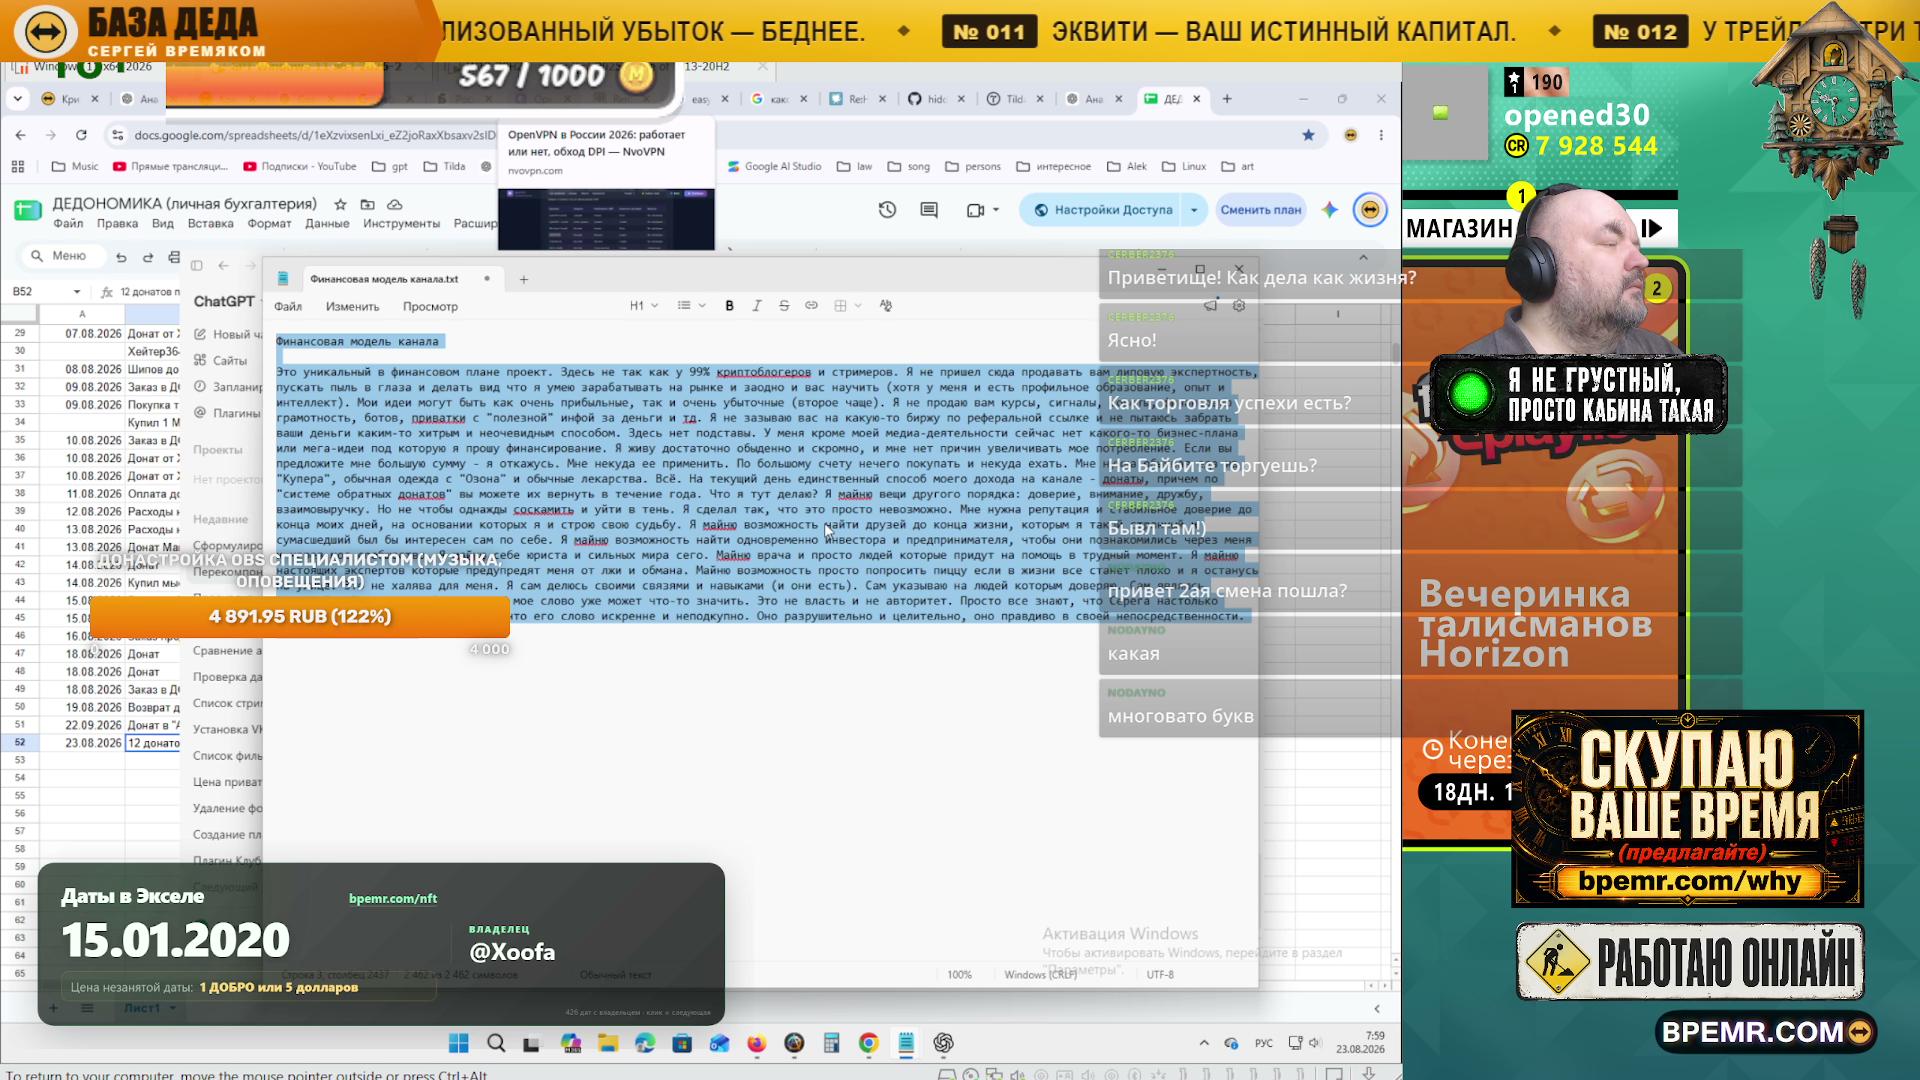Open the bpemr.com/nft link
Screen dimensions: 1920x1080
(x=393, y=899)
